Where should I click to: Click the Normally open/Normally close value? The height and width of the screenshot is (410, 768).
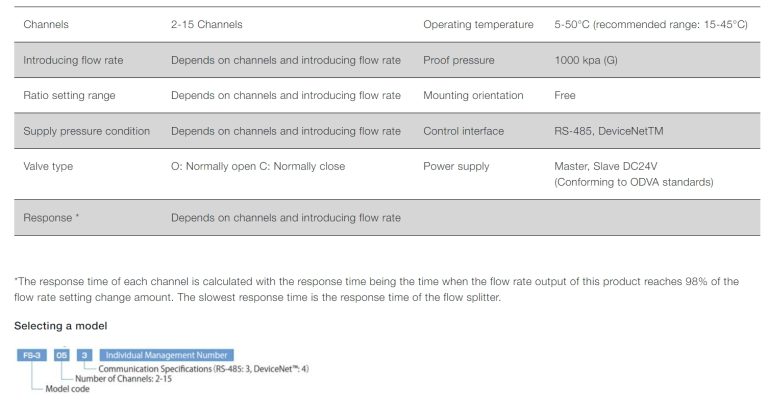258,166
